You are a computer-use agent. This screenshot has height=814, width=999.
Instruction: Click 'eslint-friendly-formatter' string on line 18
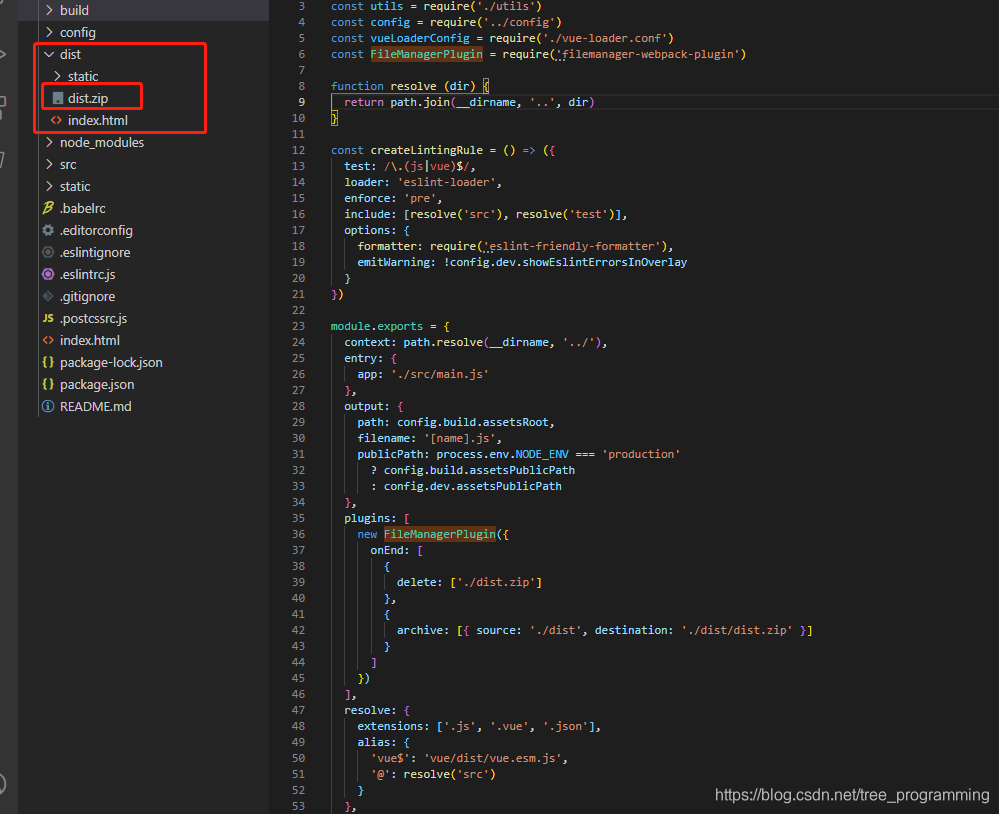571,246
